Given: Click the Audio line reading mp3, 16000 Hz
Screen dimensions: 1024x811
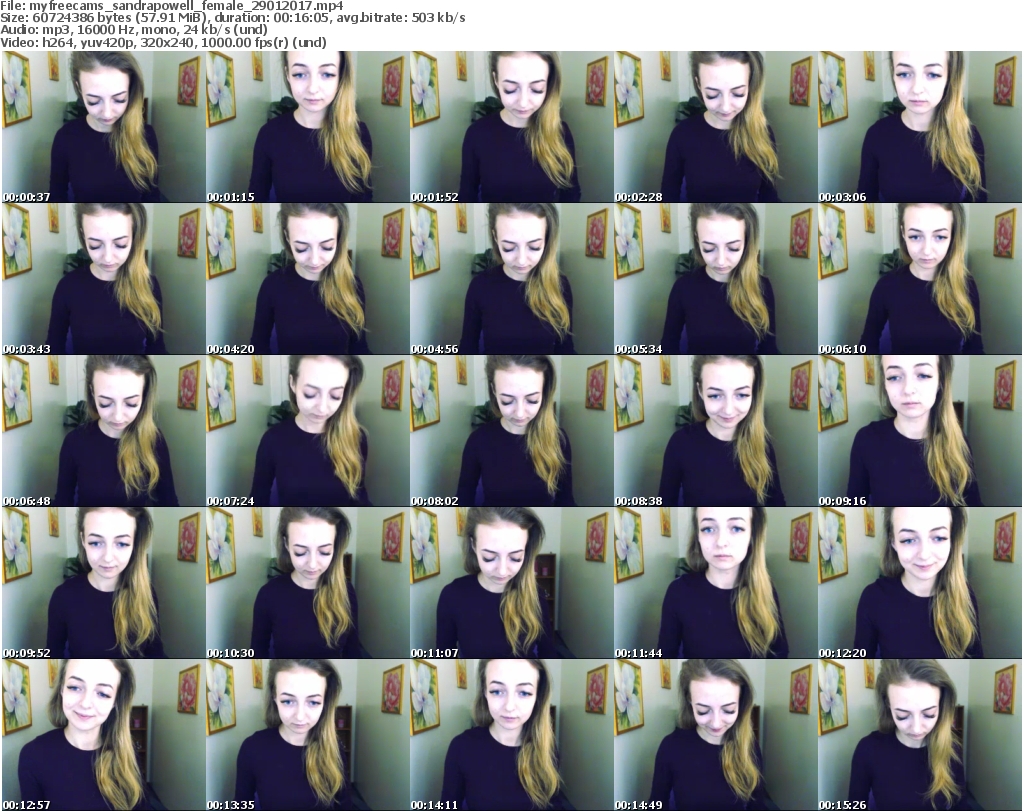Looking at the screenshot, I should [x=134, y=30].
